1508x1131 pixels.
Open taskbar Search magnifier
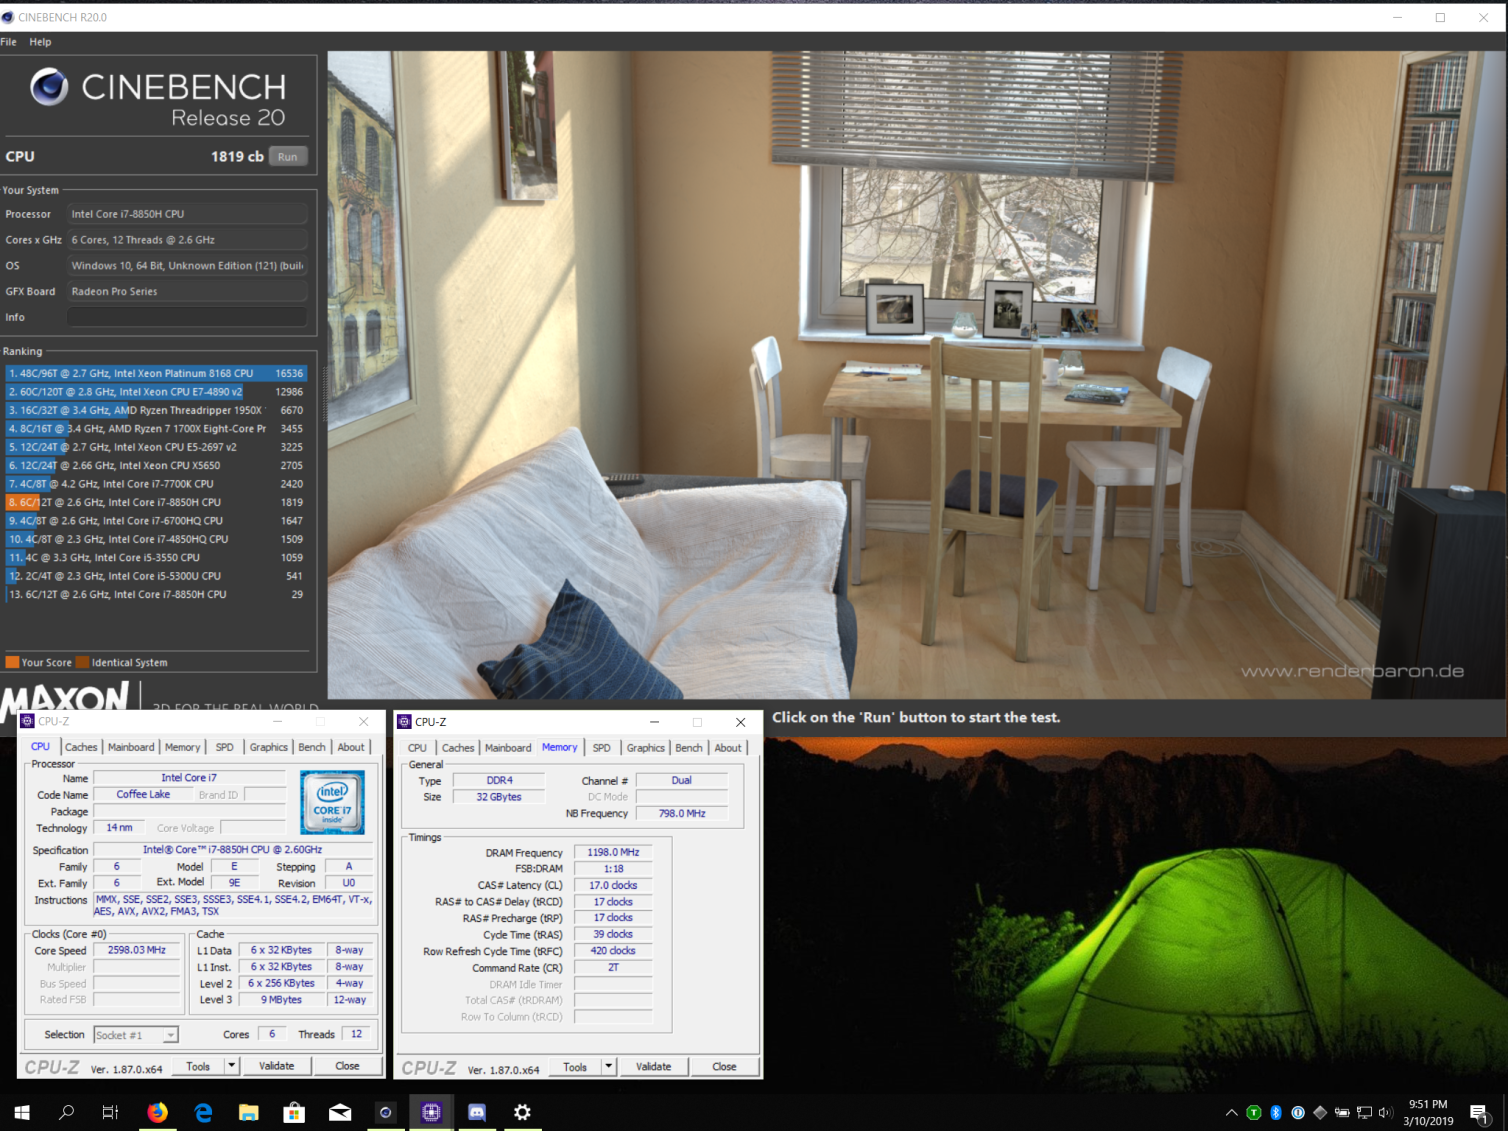(67, 1112)
